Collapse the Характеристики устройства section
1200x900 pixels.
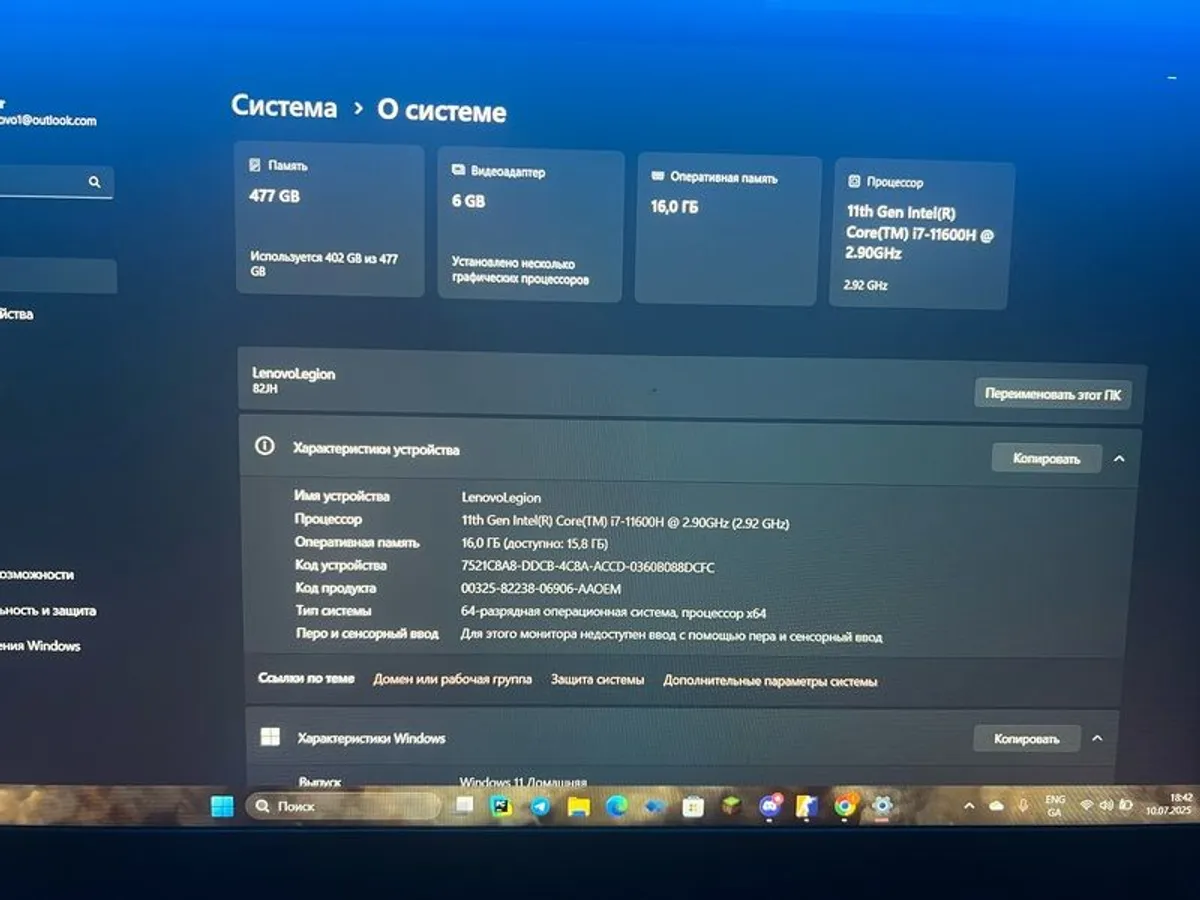(x=1119, y=459)
